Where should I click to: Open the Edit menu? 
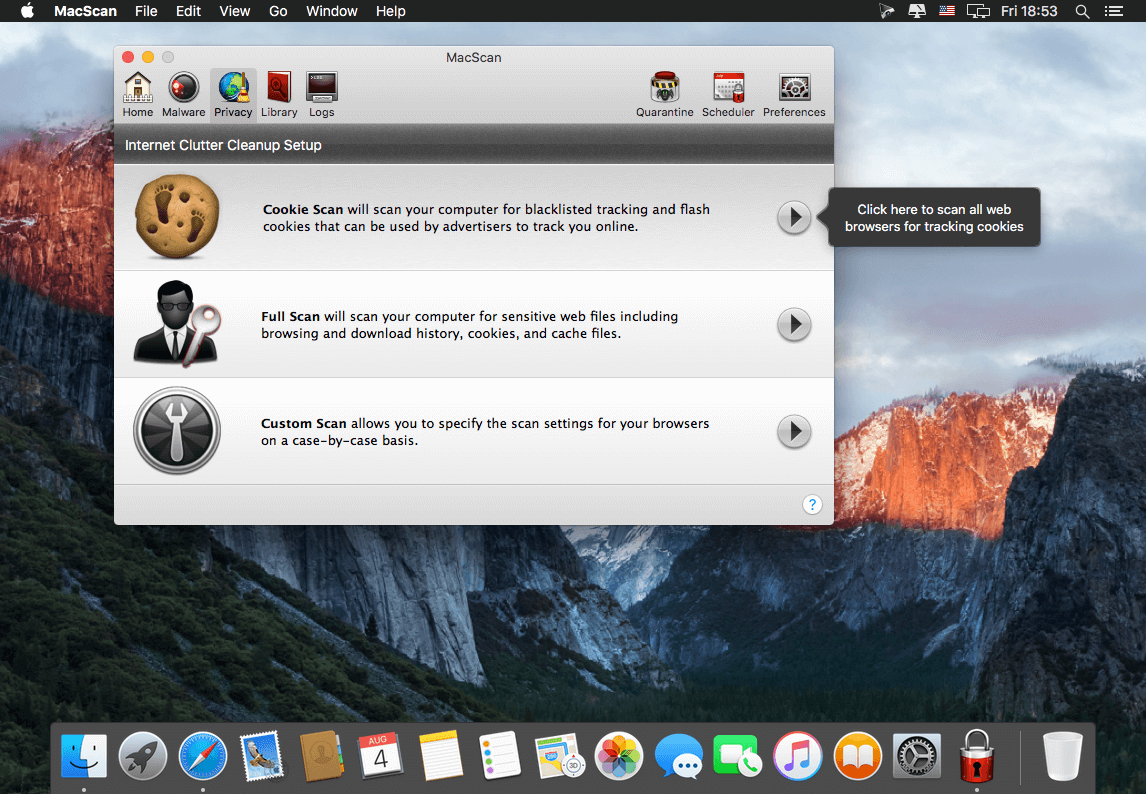coord(189,11)
